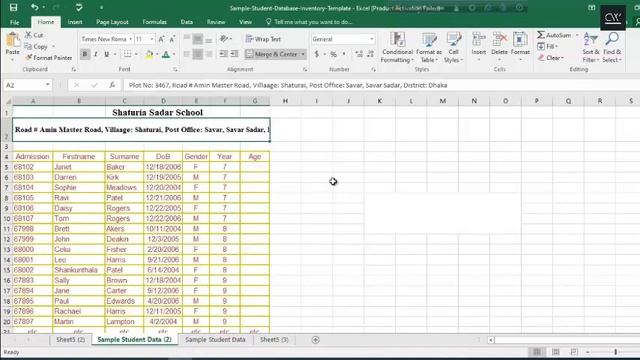Viewport: 640px width, 360px height.
Task: Open the View tab
Action: pos(245,22)
